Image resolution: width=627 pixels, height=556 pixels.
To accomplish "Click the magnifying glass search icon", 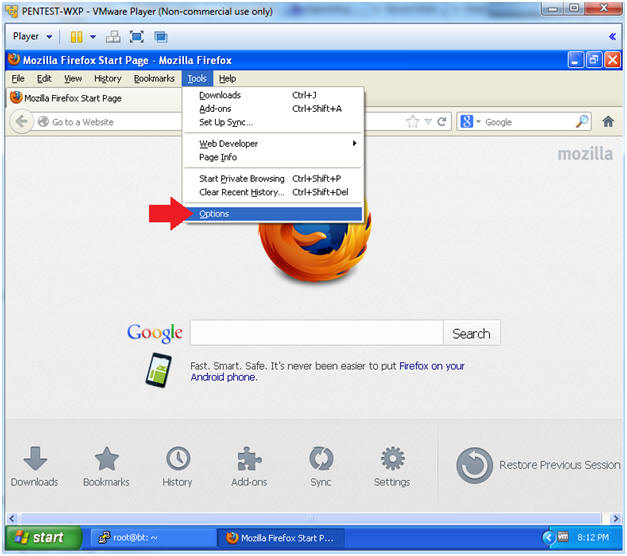I will [582, 122].
